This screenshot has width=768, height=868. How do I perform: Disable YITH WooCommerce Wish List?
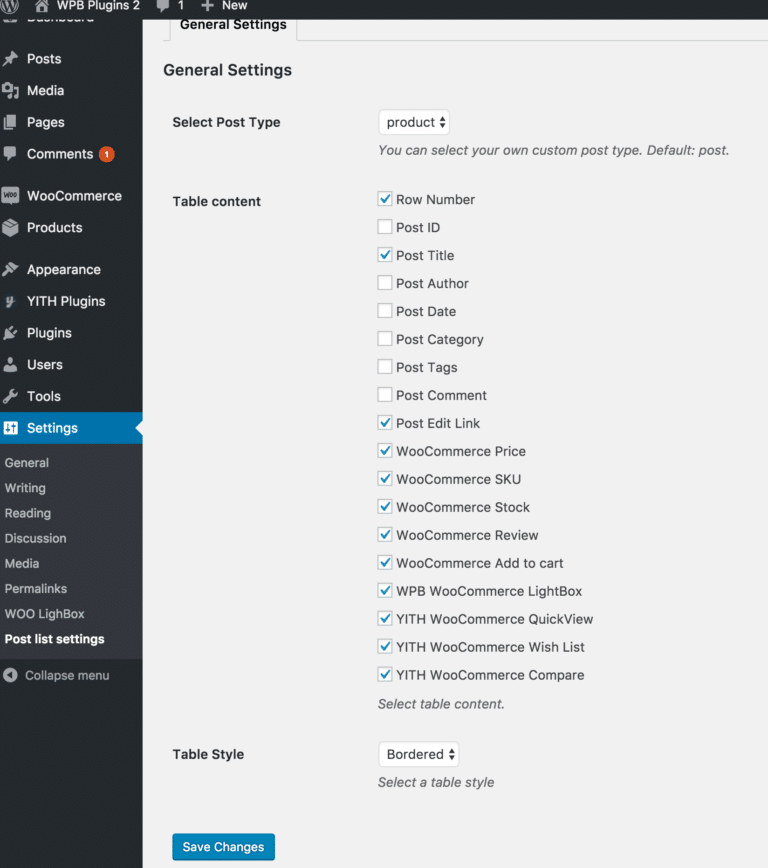(385, 646)
